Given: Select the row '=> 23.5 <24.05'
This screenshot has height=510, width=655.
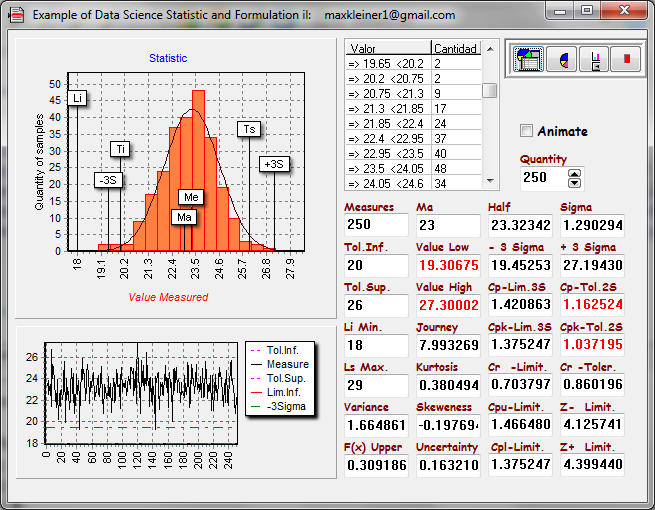Looking at the screenshot, I should point(388,169).
